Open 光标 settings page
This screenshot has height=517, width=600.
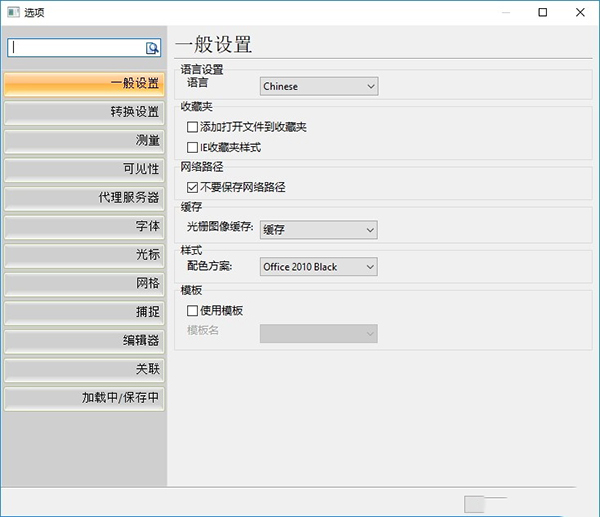[x=84, y=255]
